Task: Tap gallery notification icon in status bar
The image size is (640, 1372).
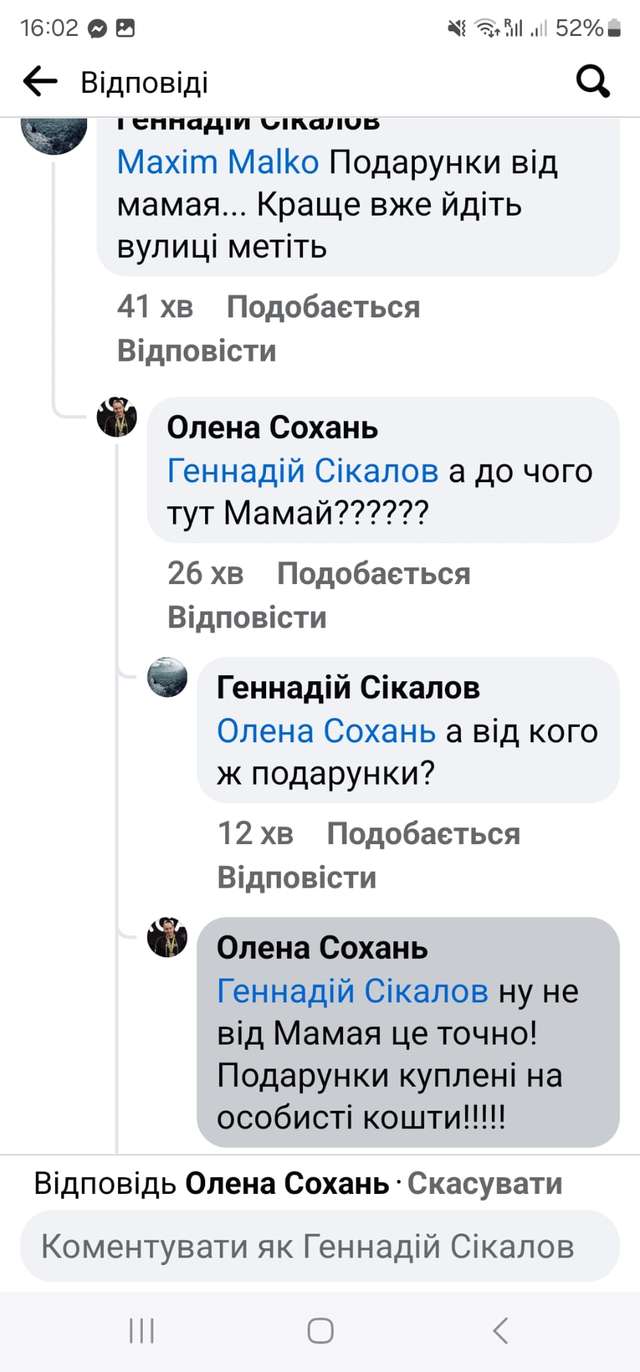Action: click(x=126, y=29)
